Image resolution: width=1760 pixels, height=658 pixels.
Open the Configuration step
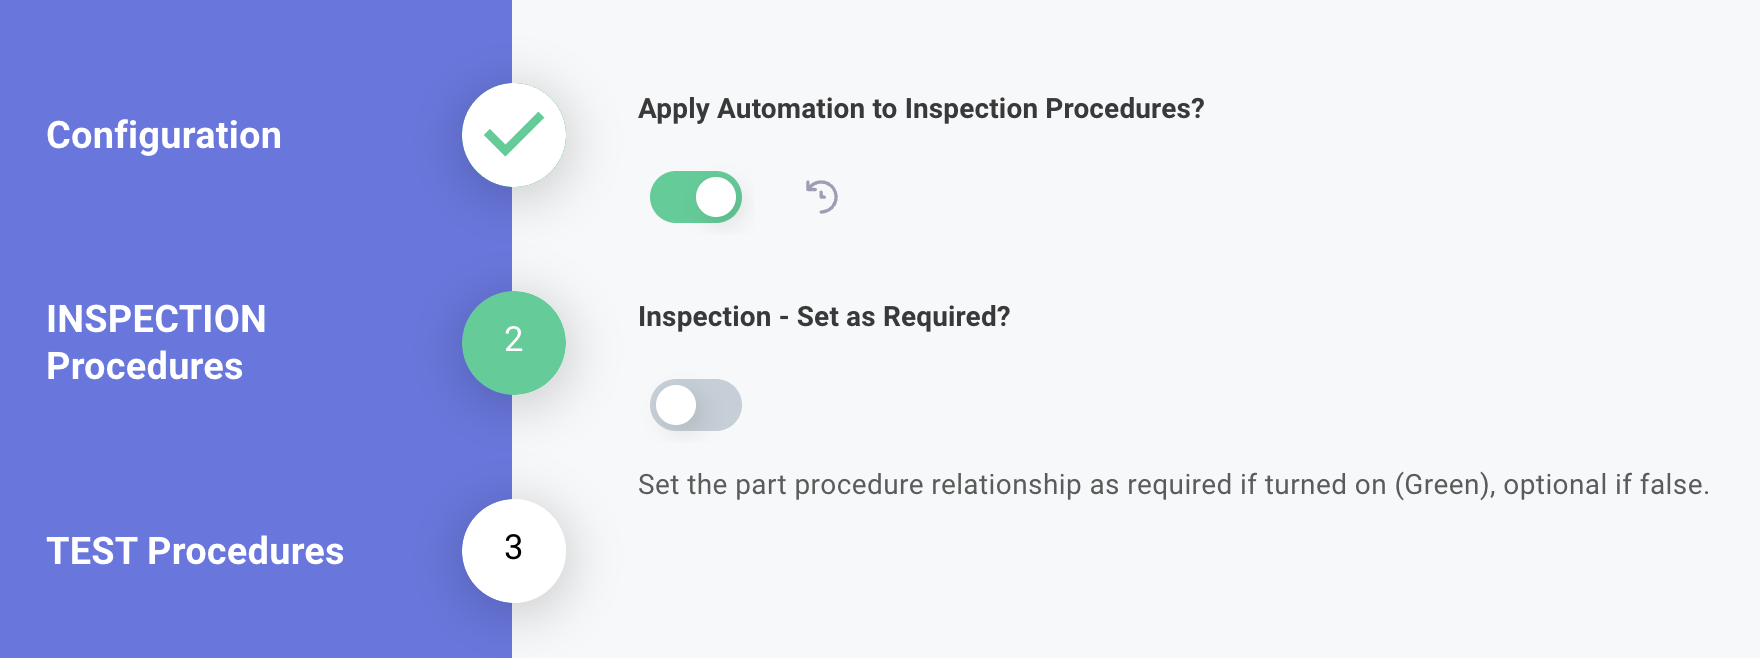tap(164, 135)
